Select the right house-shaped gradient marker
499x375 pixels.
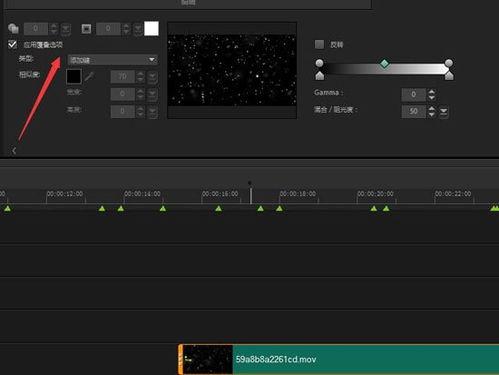click(449, 76)
